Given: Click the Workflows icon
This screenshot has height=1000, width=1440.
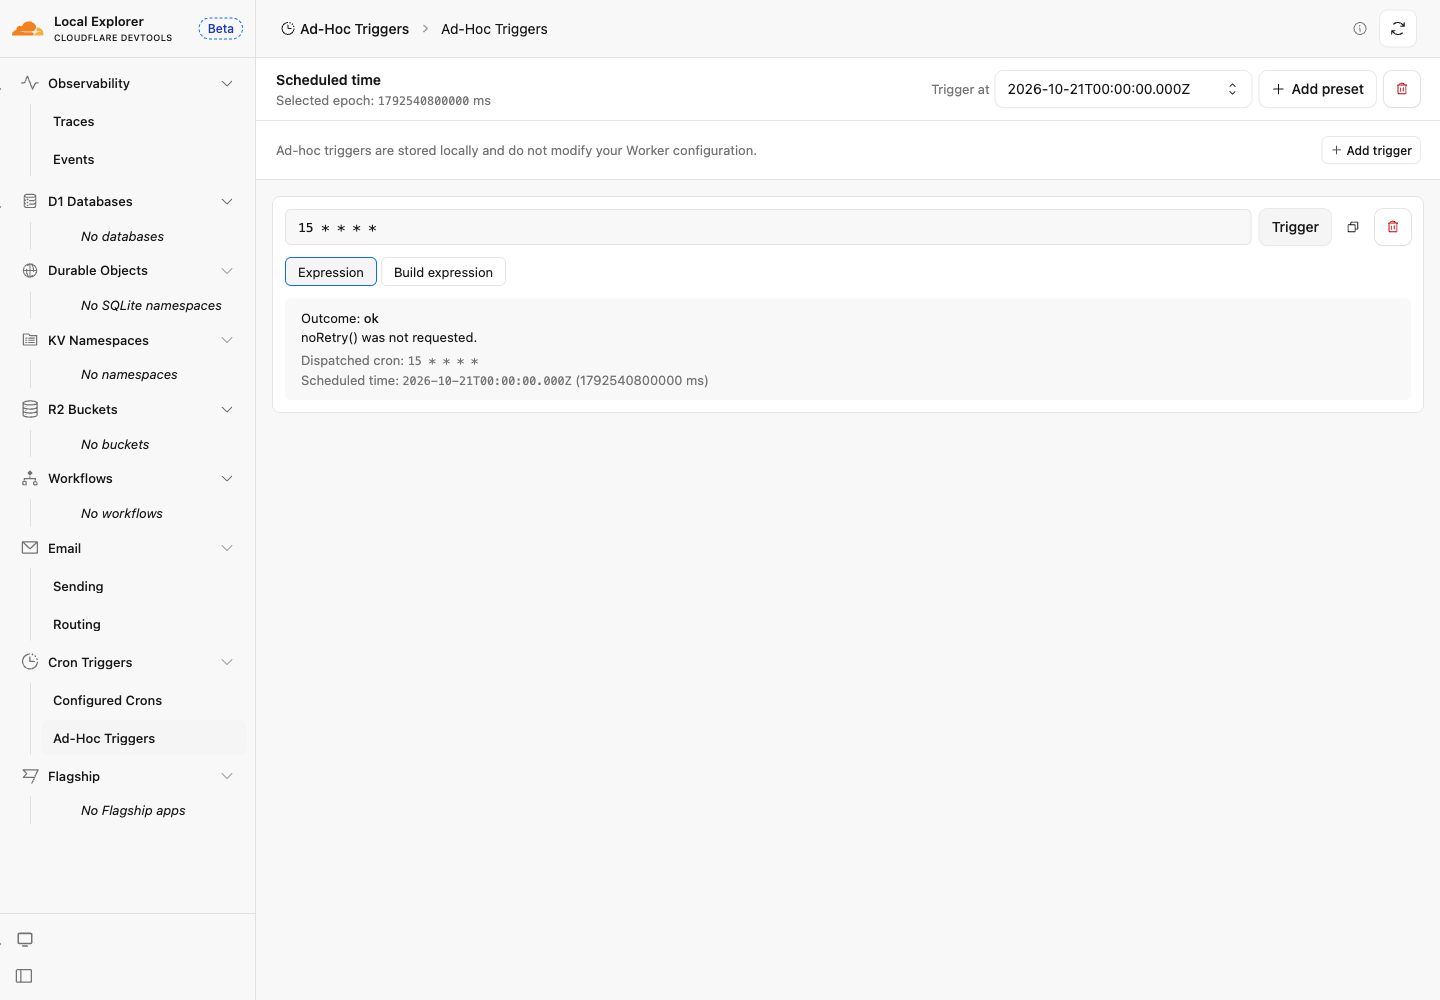Looking at the screenshot, I should [30, 478].
